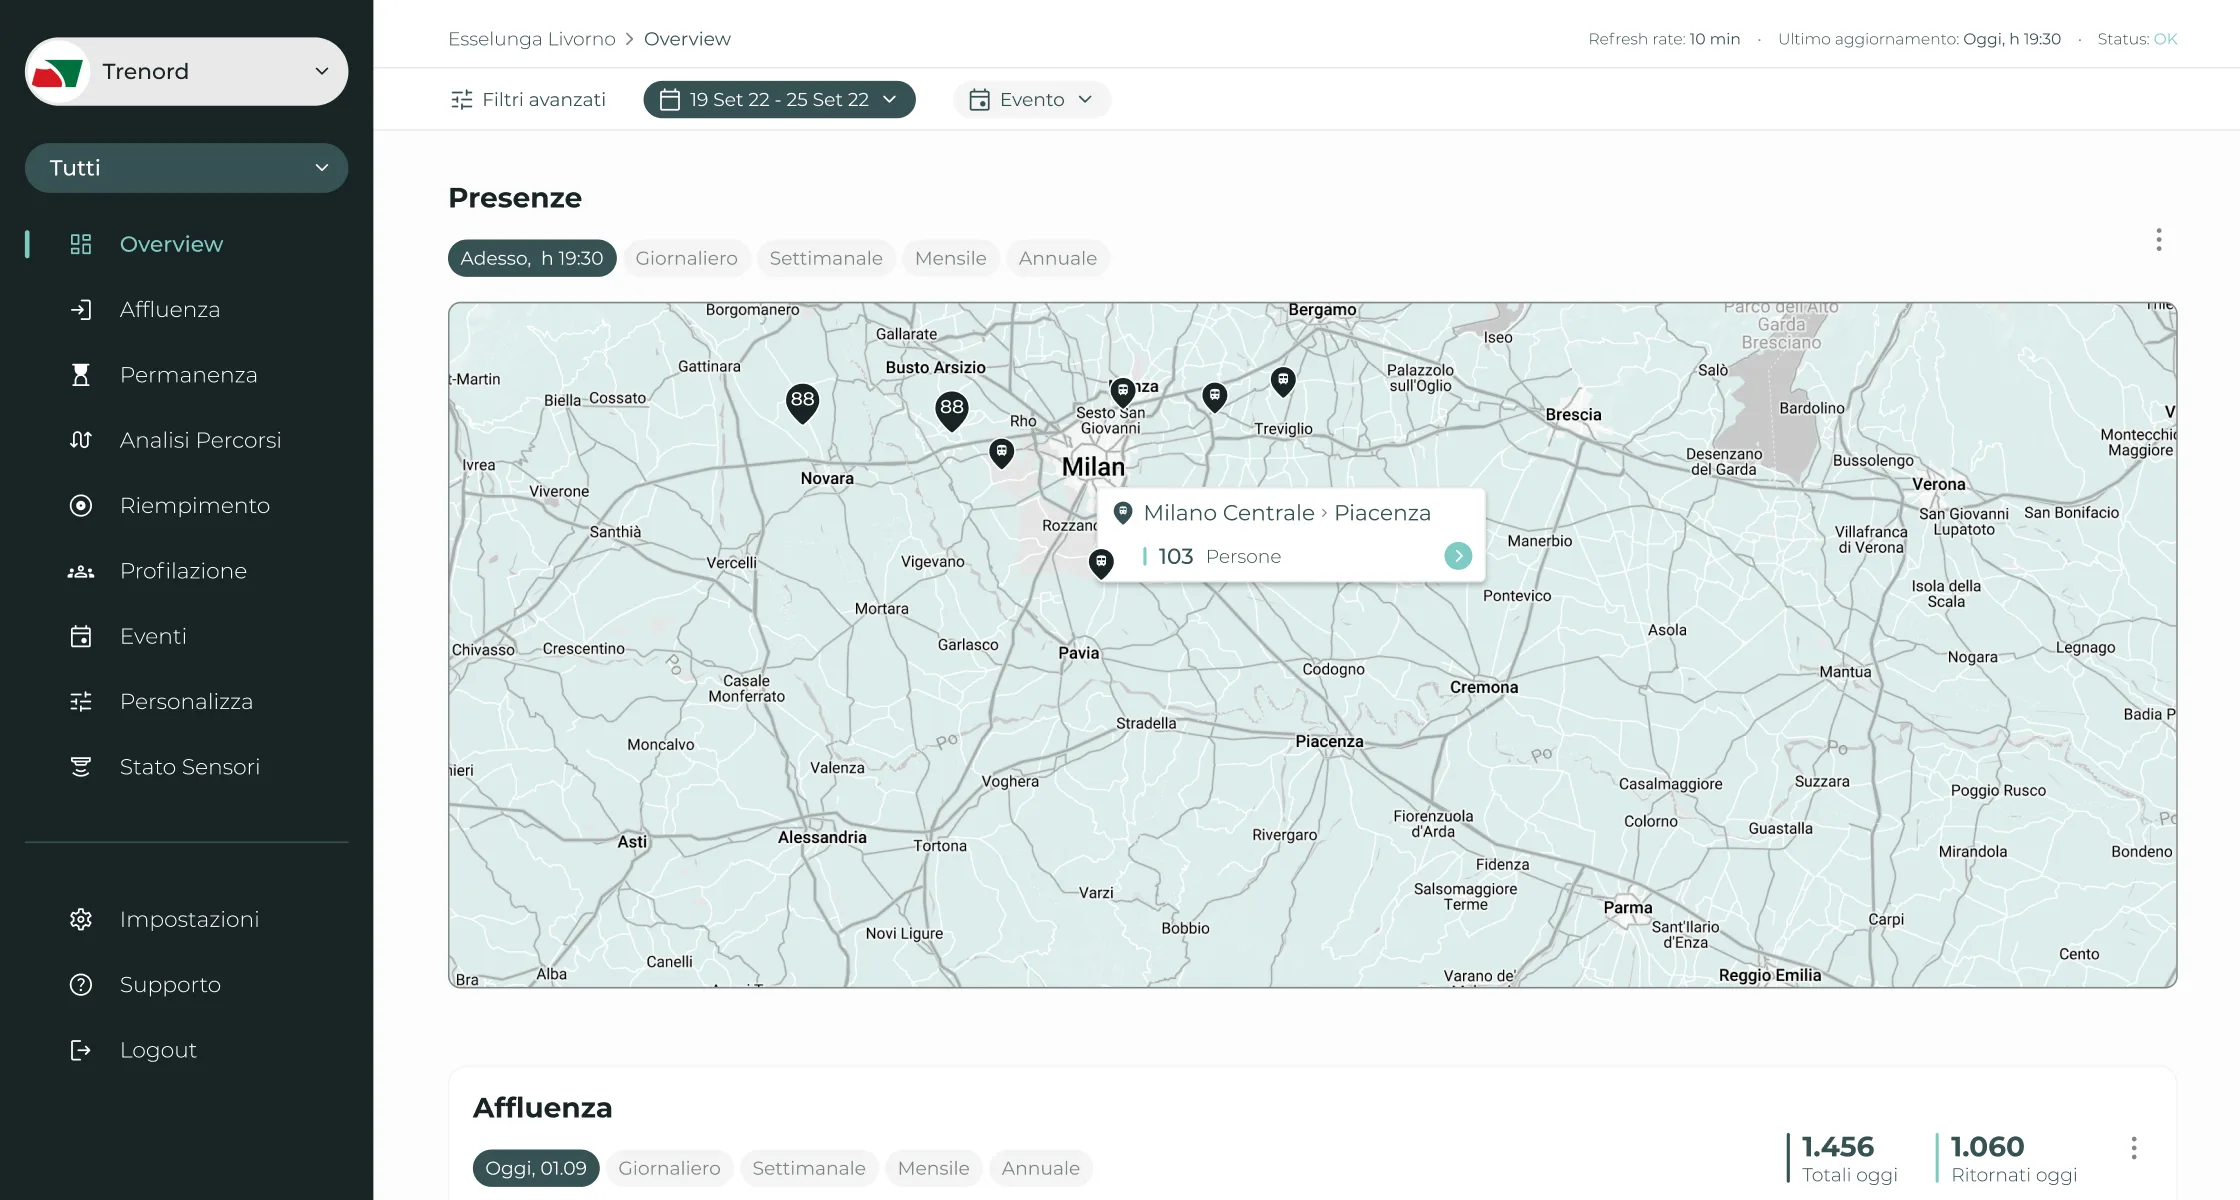Go to Impostazioni
This screenshot has height=1200, width=2240.
click(190, 918)
